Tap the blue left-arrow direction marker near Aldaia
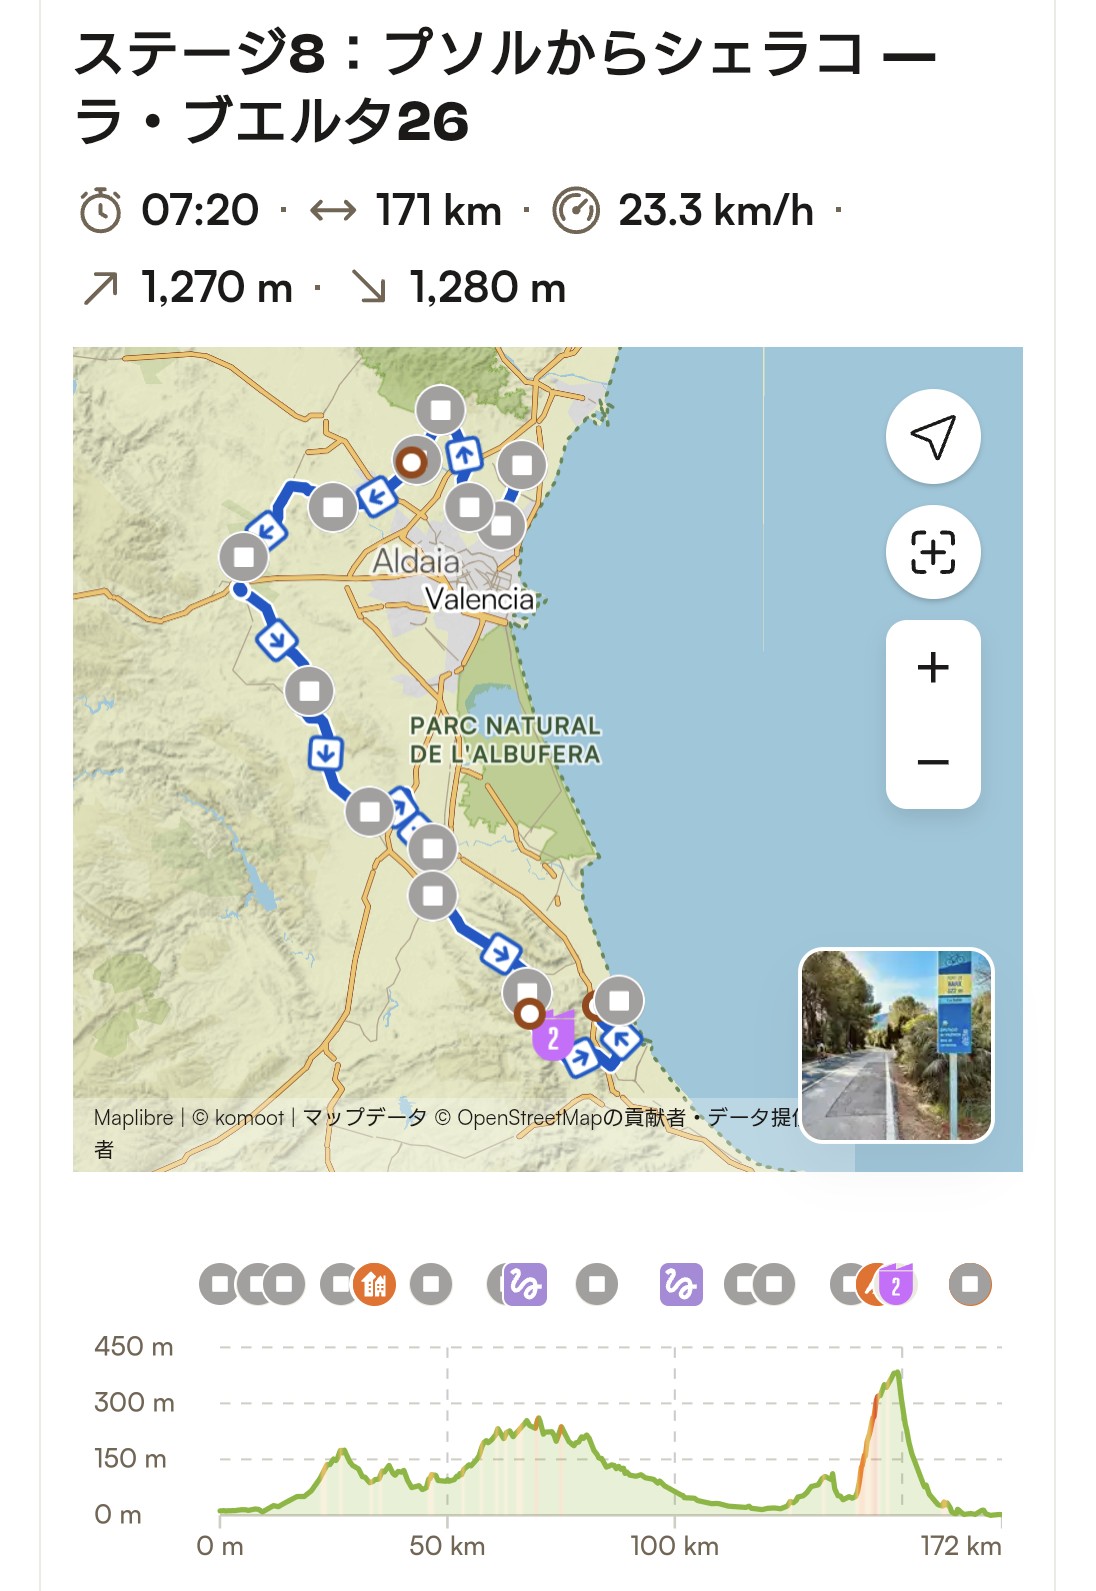Screen dimensions: 1096x1591 378,494
